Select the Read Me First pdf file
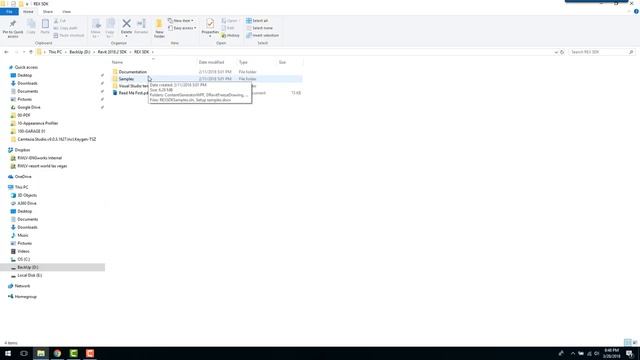This screenshot has height=360, width=640. point(130,93)
